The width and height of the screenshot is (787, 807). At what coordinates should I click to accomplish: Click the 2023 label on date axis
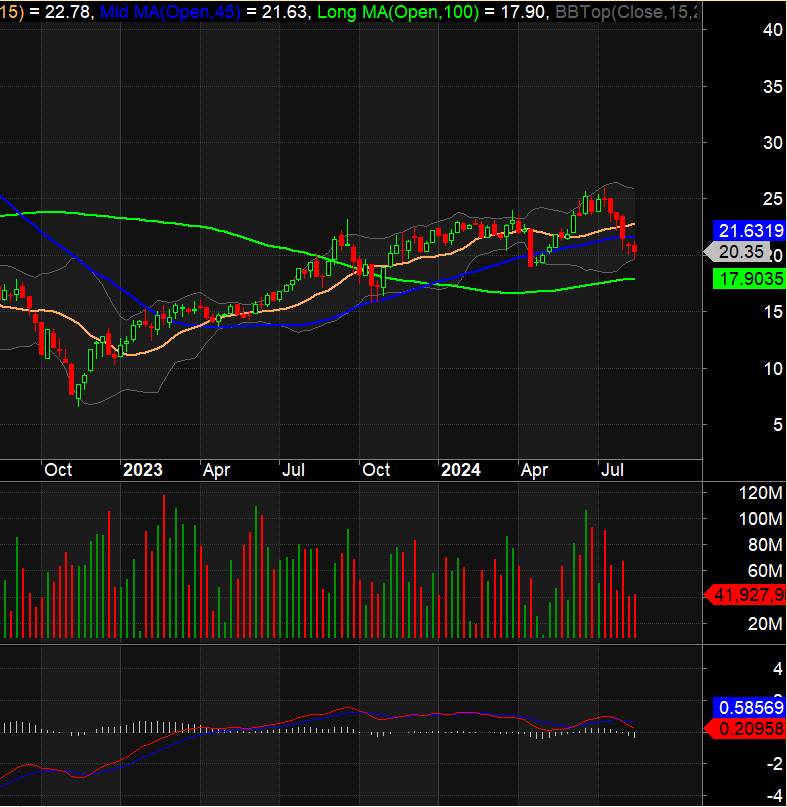coord(143,470)
